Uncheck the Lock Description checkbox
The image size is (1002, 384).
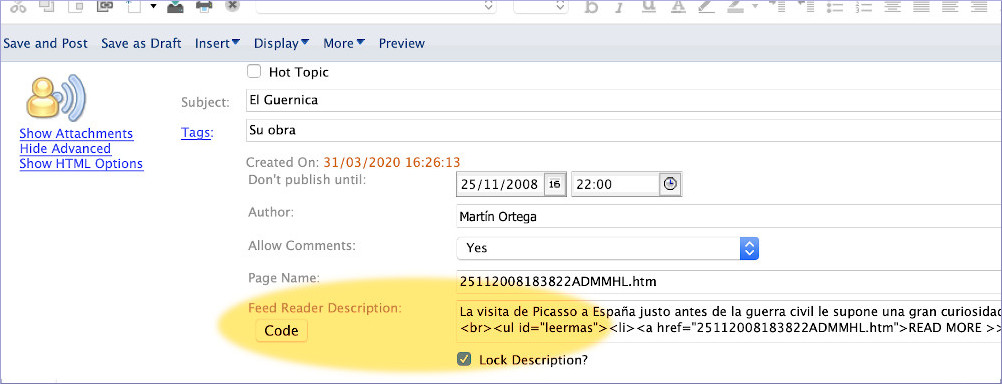pyautogui.click(x=465, y=360)
